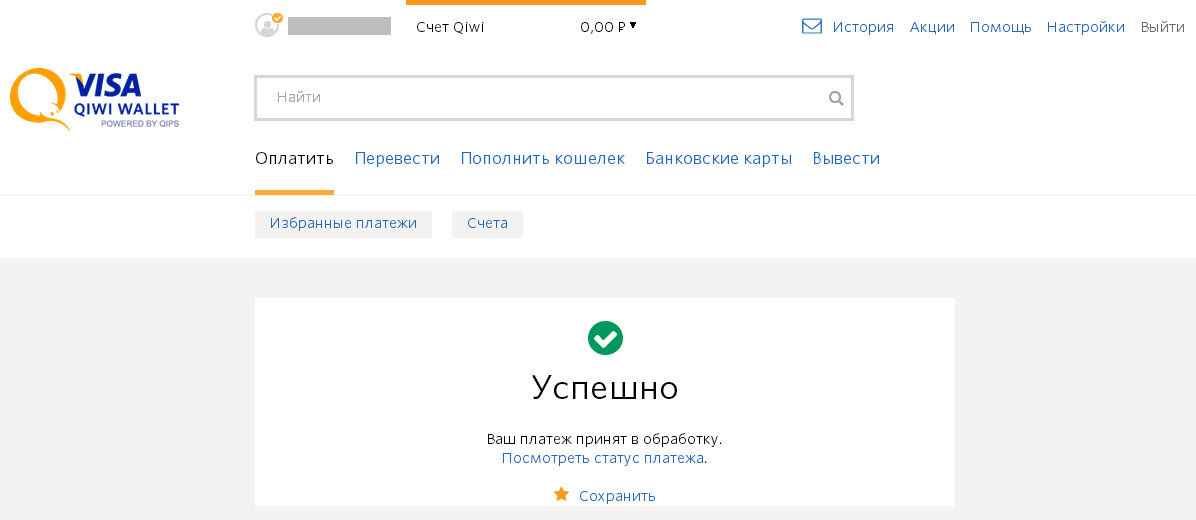Switch to the Оплатить tab
Viewport: 1196px width, 520px height.
coord(294,158)
